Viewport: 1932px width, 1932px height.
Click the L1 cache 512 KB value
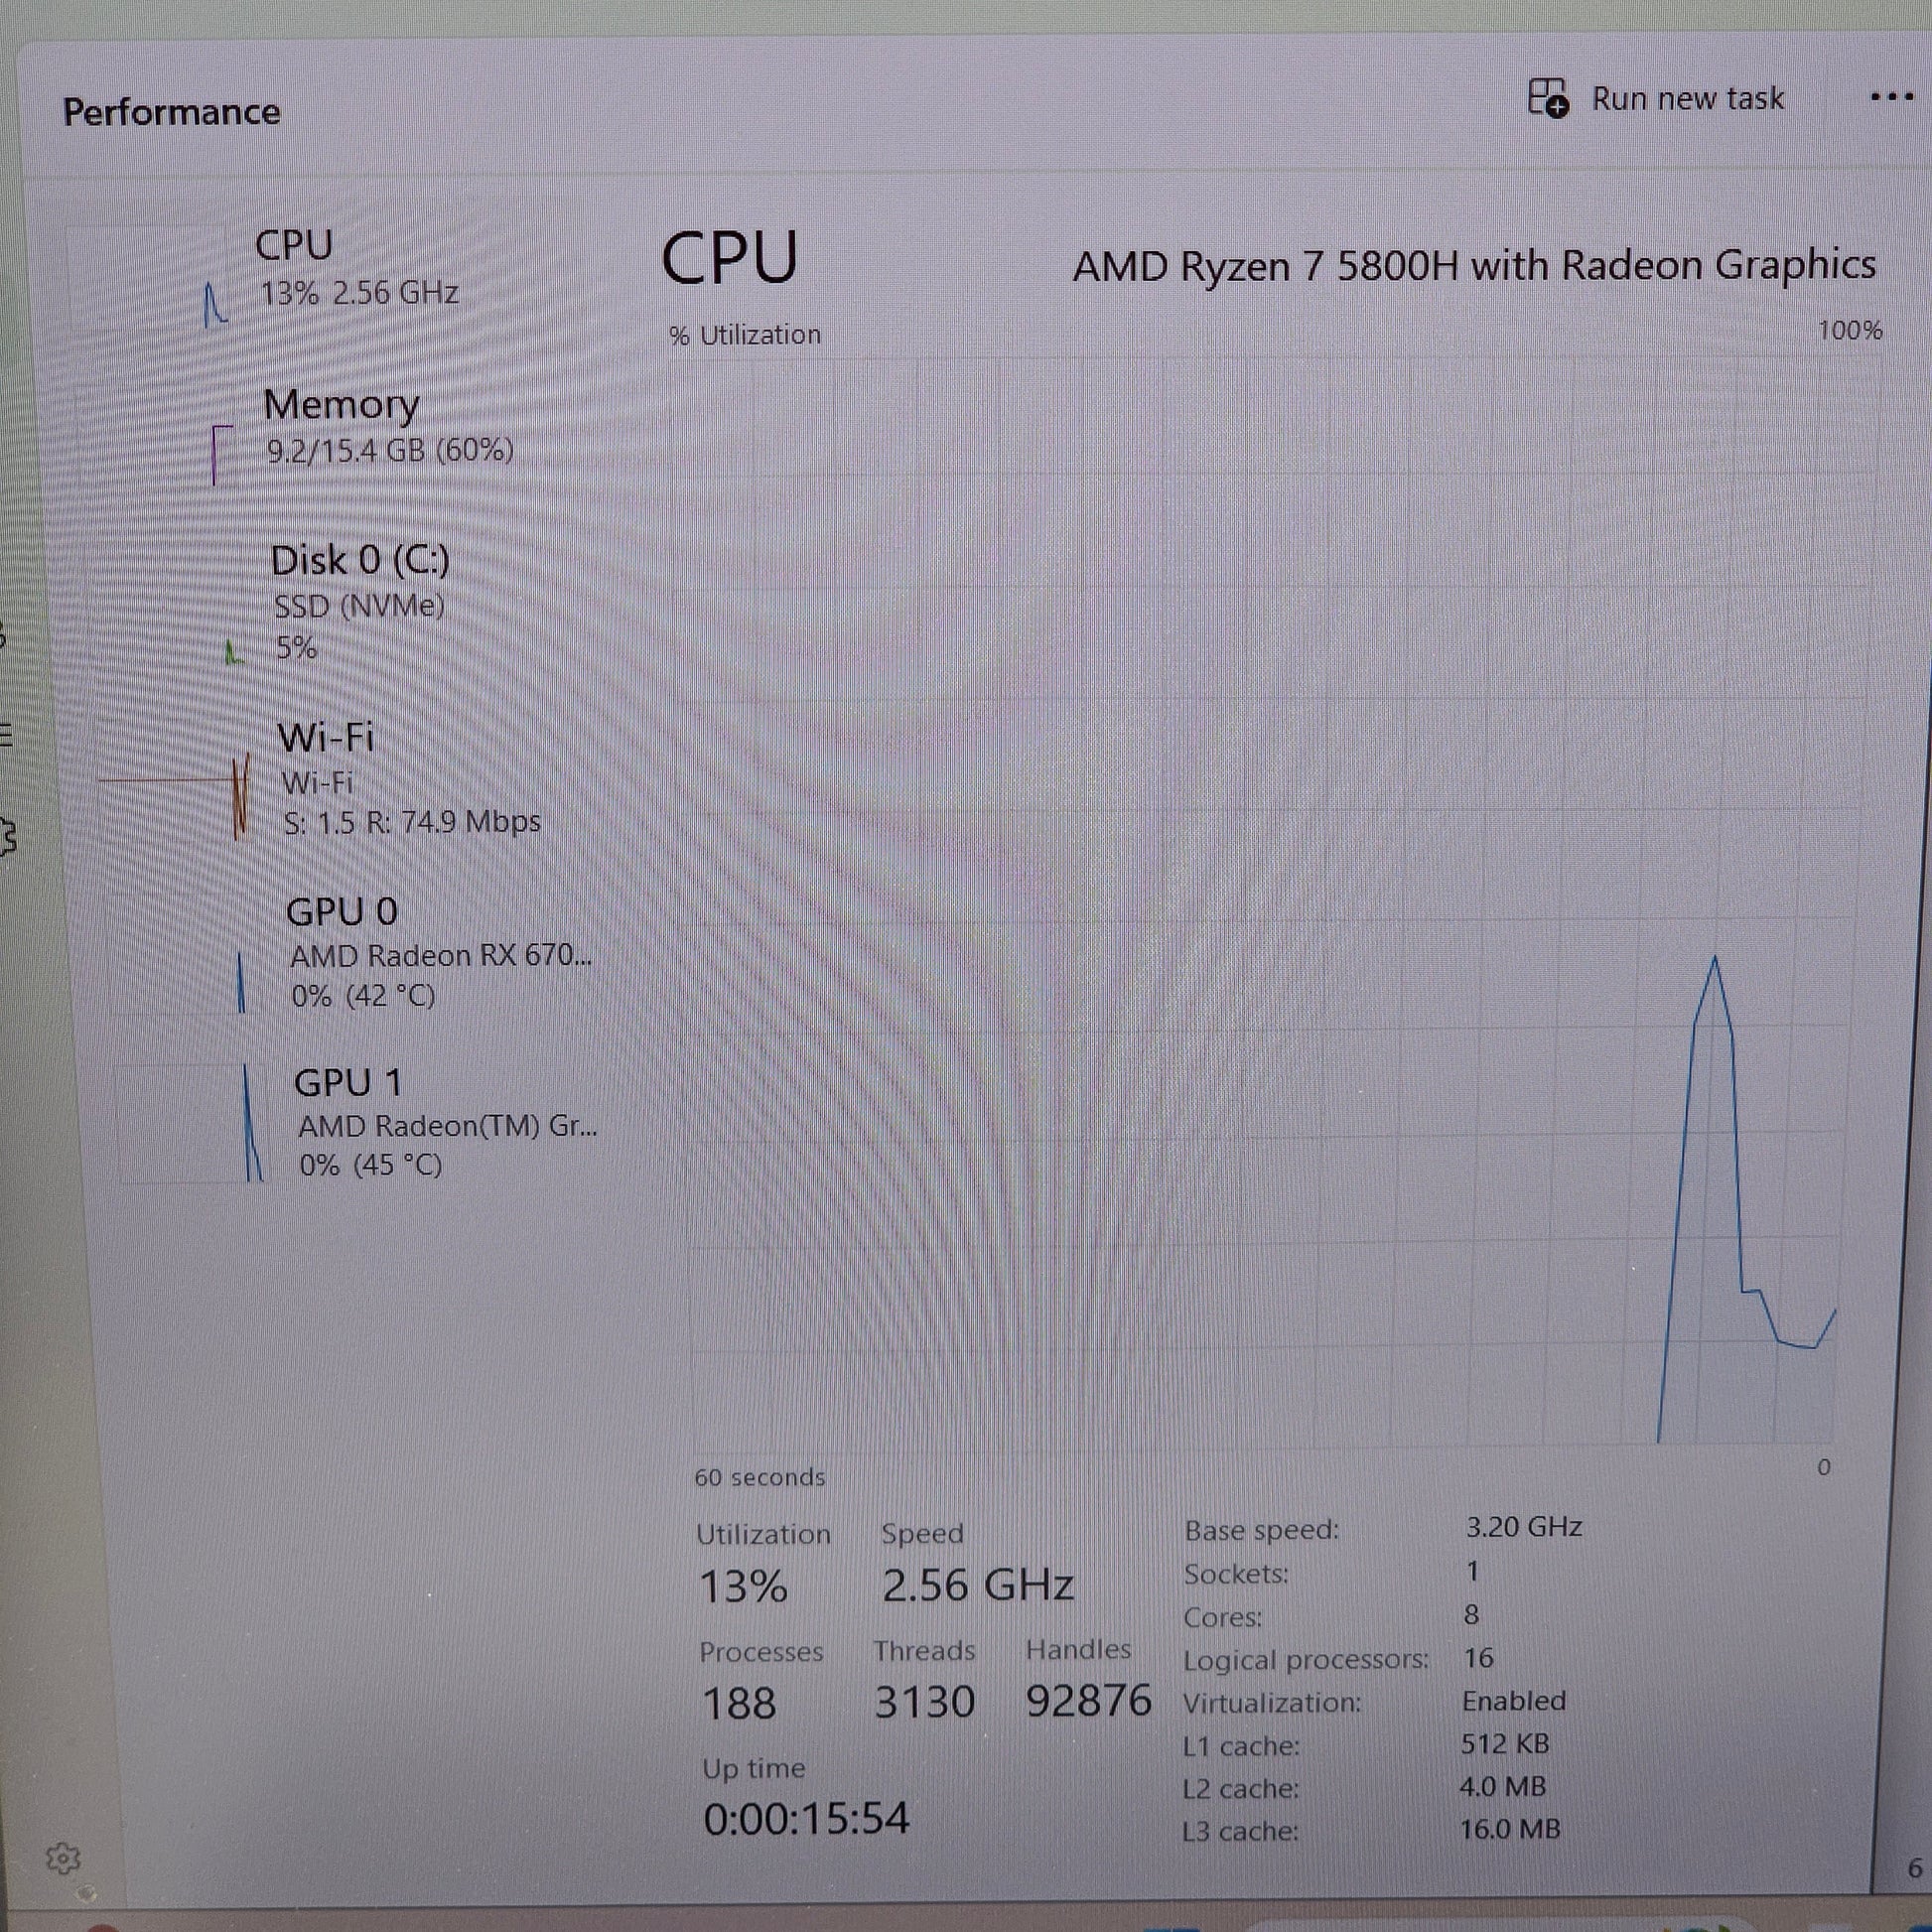1505,1744
